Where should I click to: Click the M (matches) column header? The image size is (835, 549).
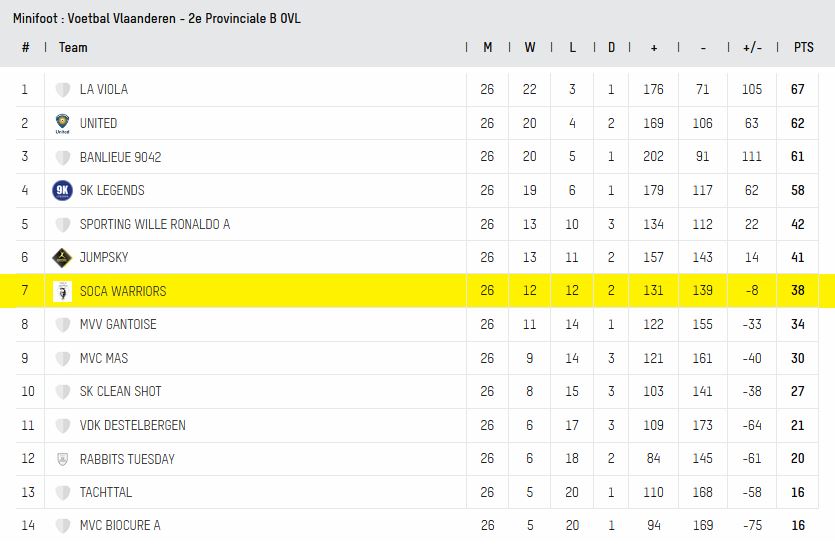[x=487, y=47]
